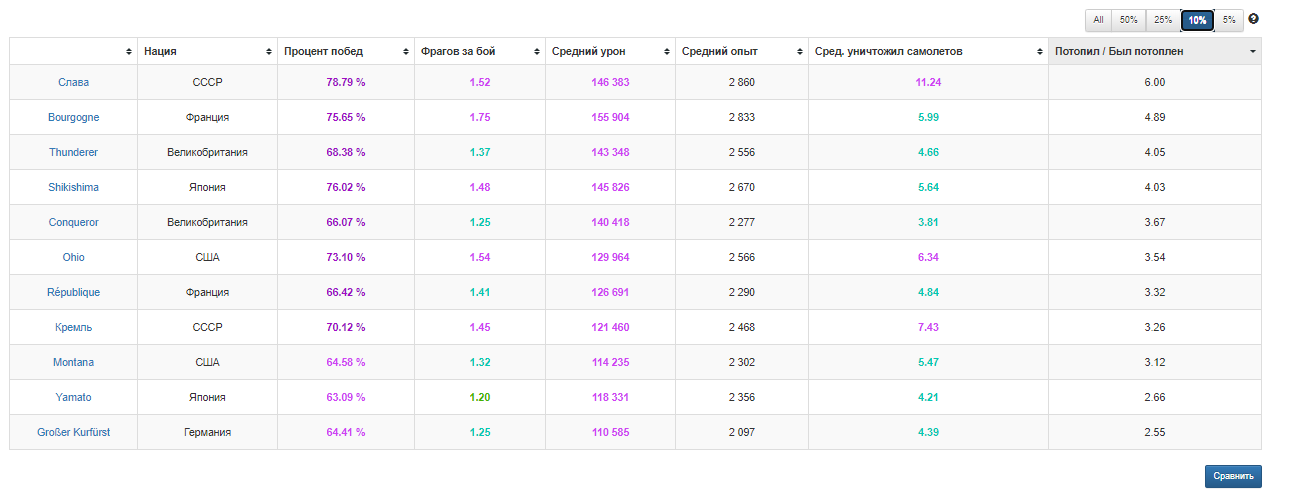Click planes destroyed value 6.34

(928, 257)
